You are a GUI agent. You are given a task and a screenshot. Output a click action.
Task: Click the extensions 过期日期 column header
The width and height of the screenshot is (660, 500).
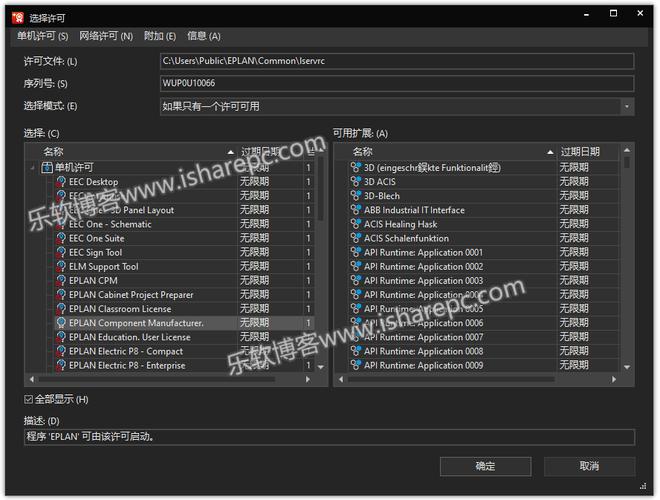pyautogui.click(x=588, y=152)
